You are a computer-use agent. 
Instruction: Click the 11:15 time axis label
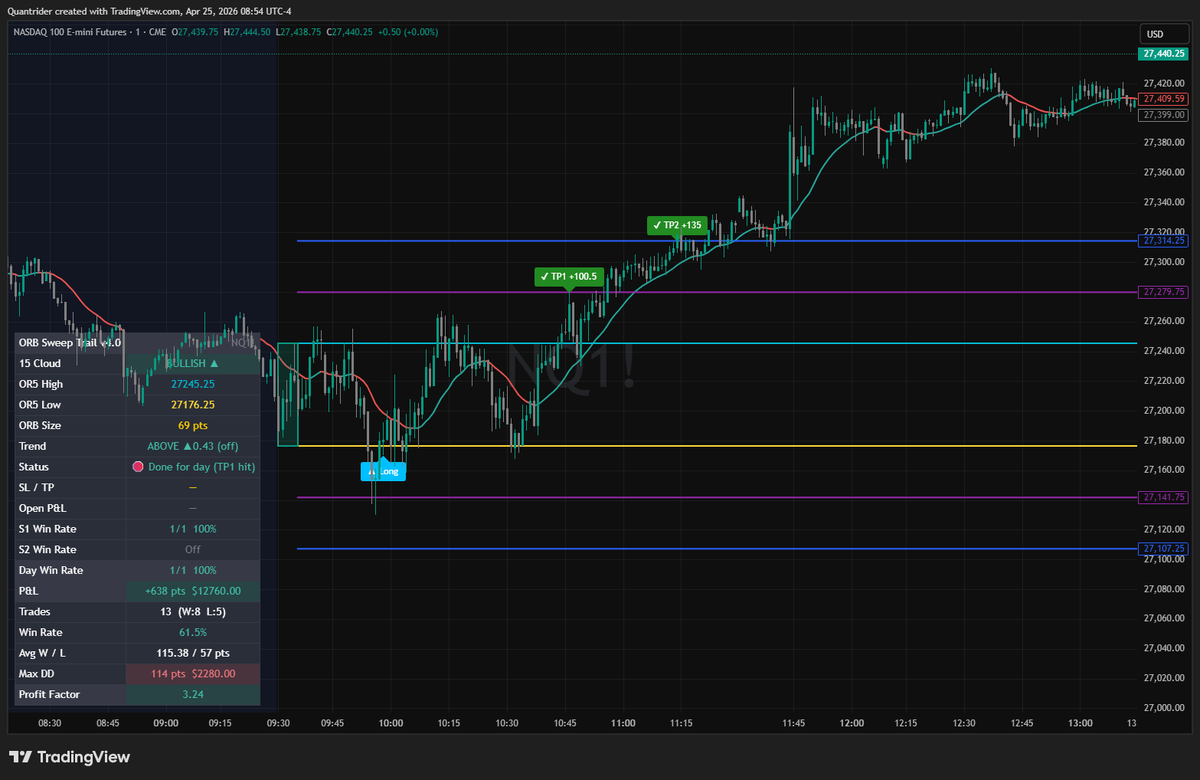(x=682, y=723)
